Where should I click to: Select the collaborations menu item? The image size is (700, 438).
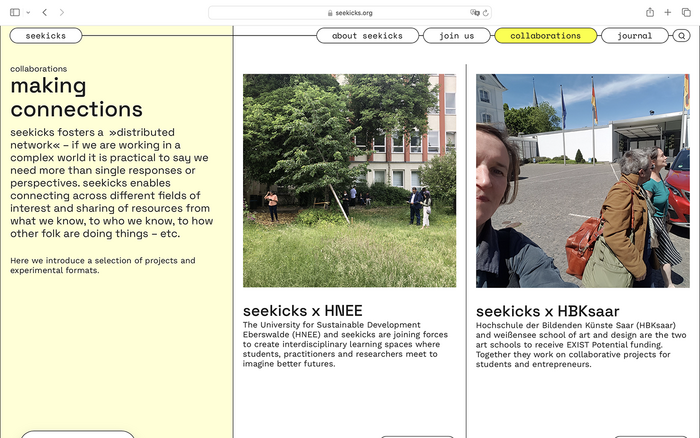click(546, 36)
